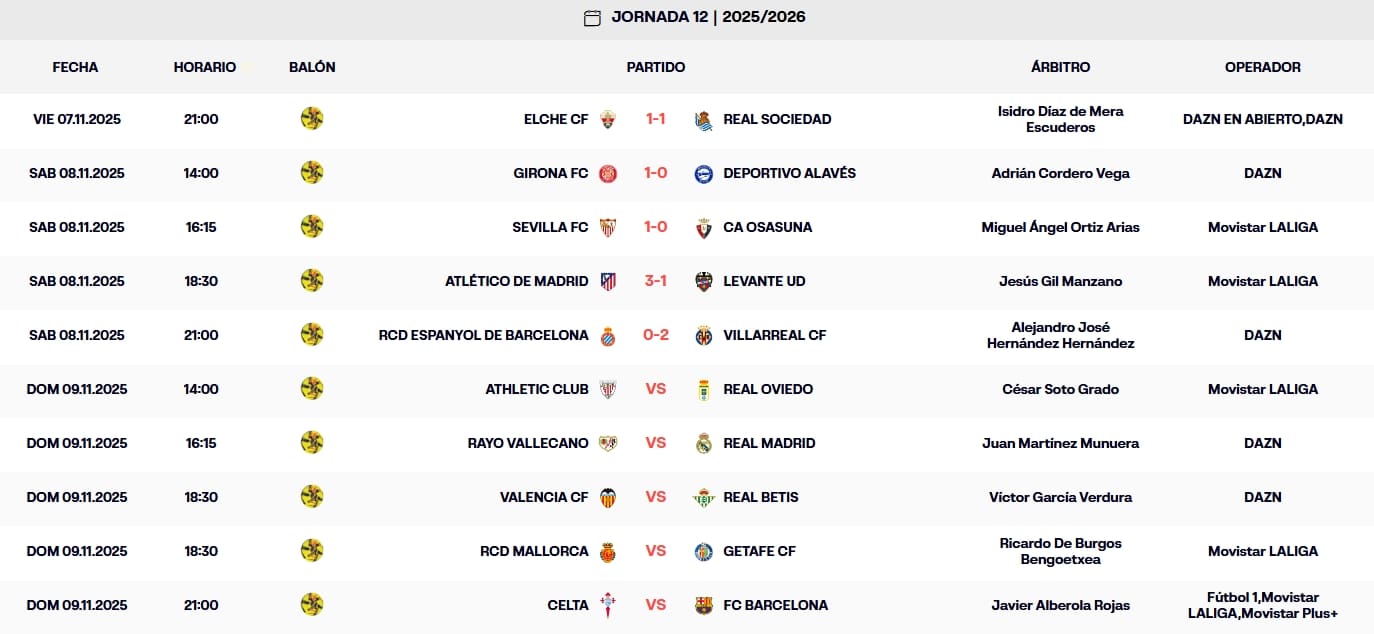
Task: Click the Elche CF club crest
Action: pyautogui.click(x=608, y=119)
